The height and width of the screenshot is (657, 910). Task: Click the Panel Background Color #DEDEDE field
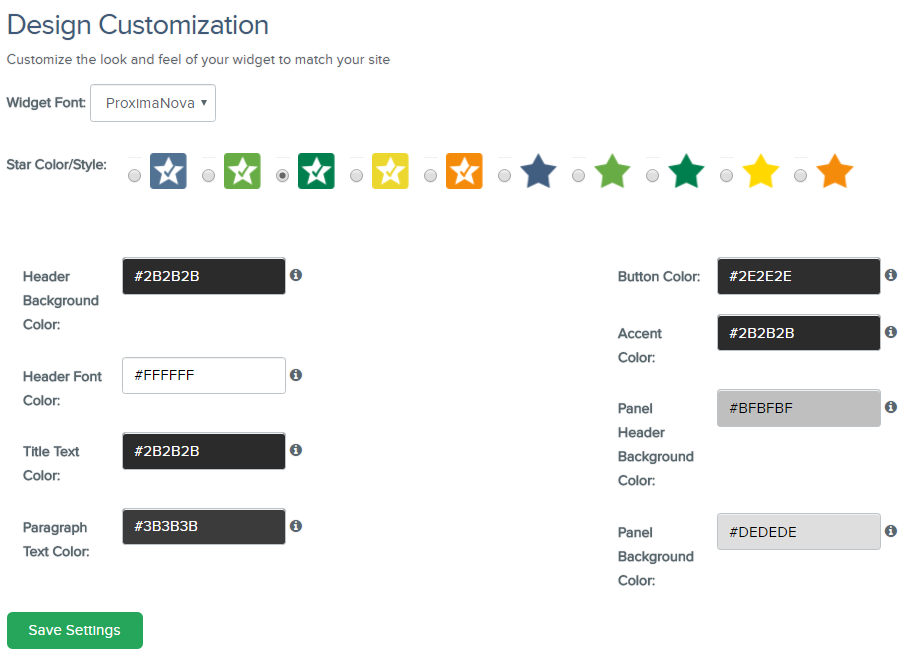(x=798, y=532)
